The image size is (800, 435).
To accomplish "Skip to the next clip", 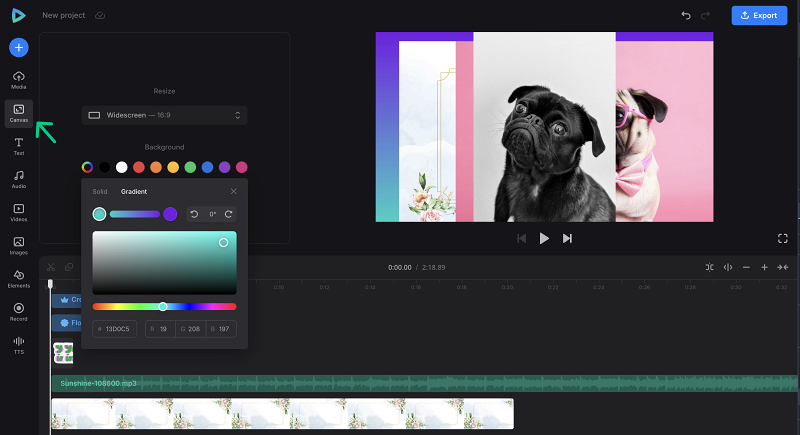I will tap(567, 238).
